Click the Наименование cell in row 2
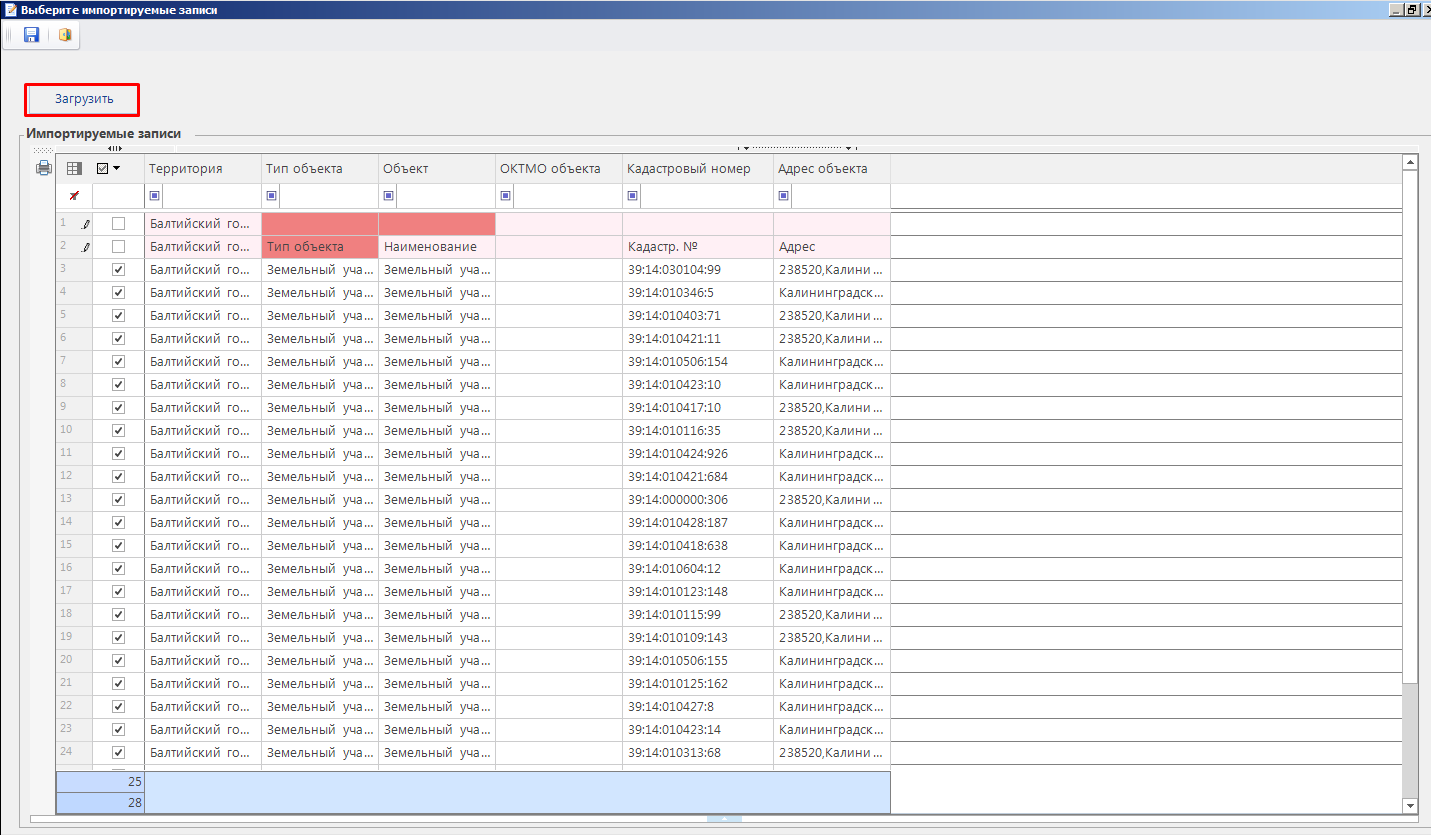 point(437,247)
